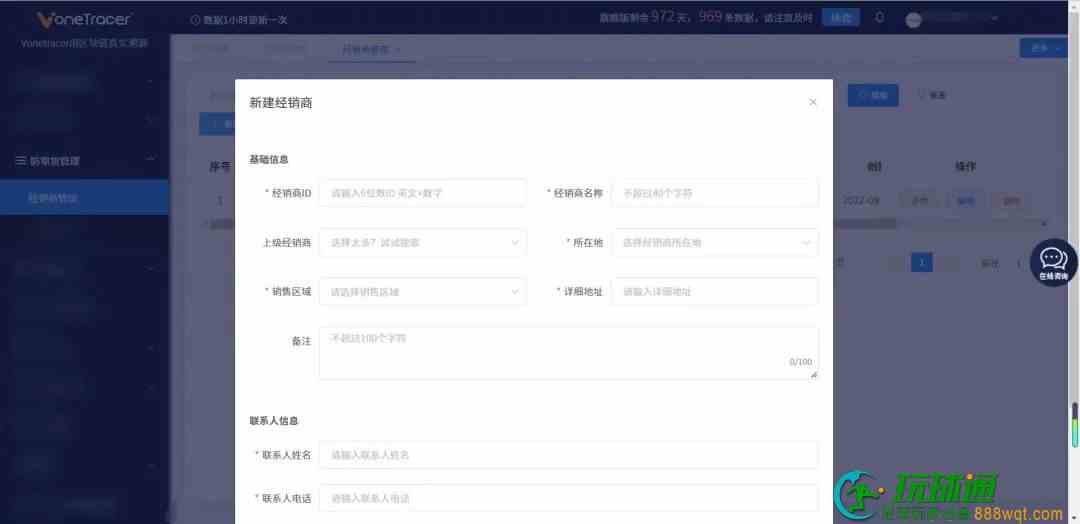Click the notification bell icon in header
The height and width of the screenshot is (524, 1080).
click(880, 18)
